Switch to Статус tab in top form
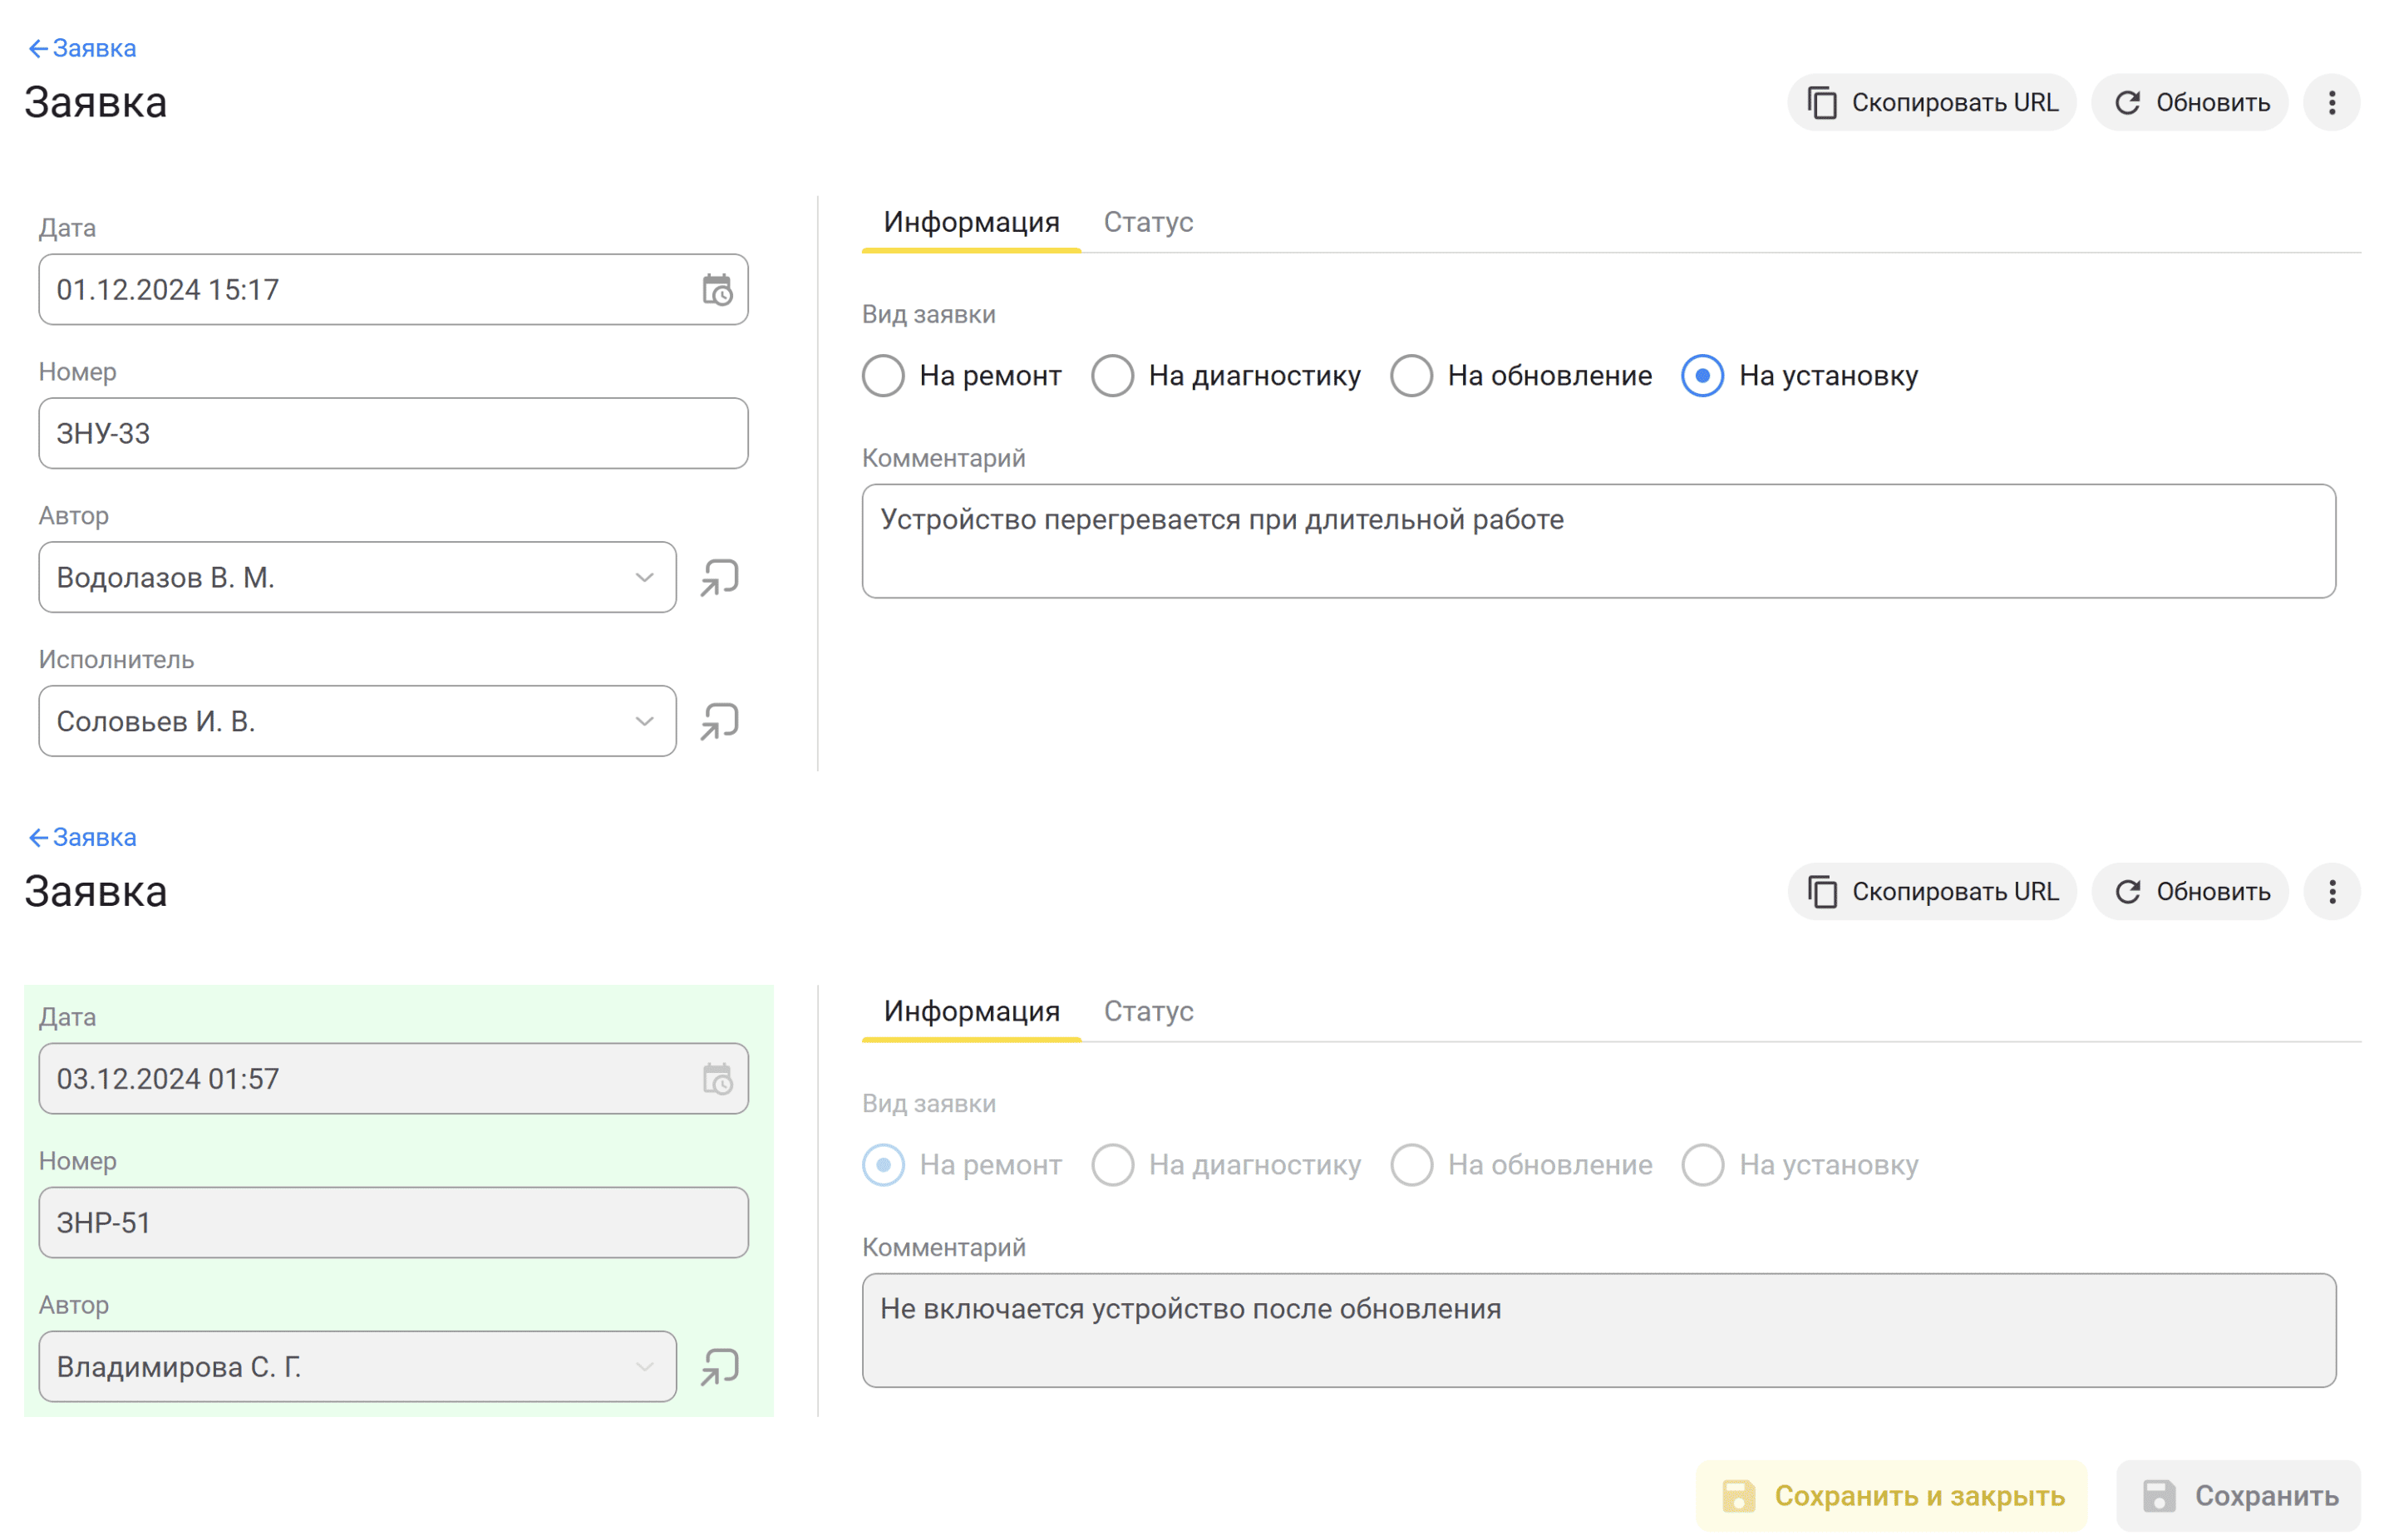The height and width of the screenshot is (1540, 2384). (1148, 222)
